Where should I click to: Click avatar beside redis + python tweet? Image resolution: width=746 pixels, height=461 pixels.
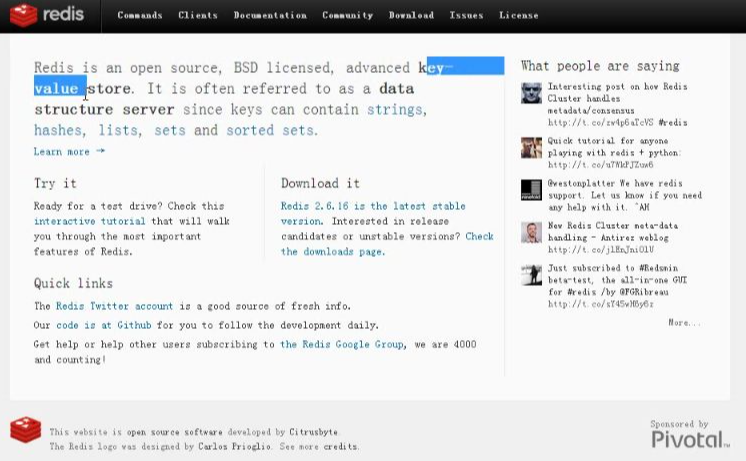point(531,147)
